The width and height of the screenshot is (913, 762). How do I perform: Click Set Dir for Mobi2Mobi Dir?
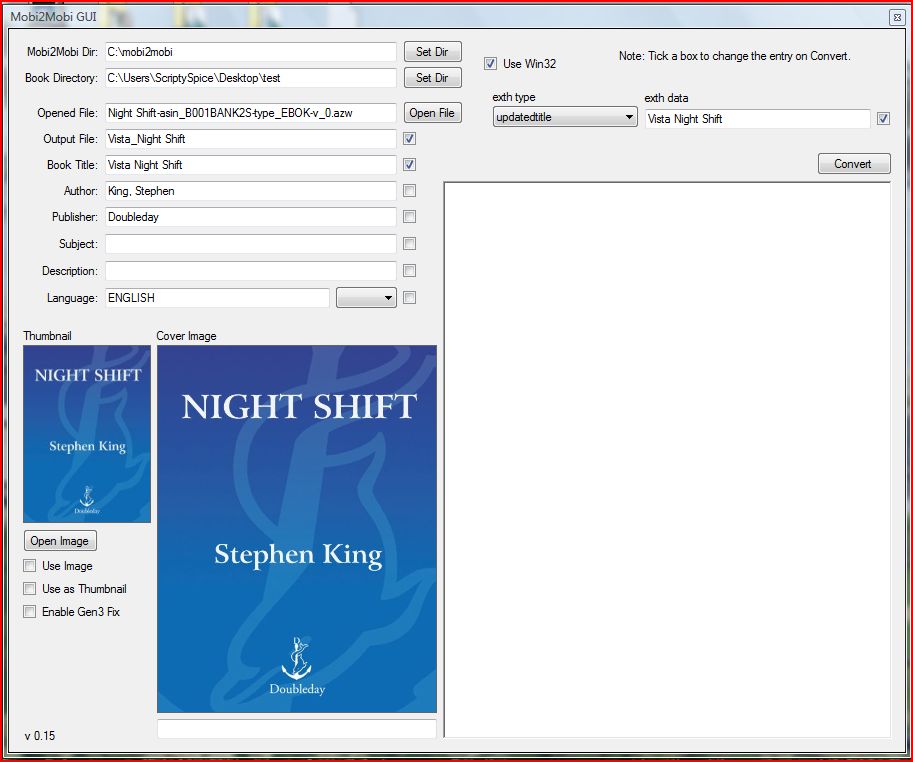click(x=433, y=52)
